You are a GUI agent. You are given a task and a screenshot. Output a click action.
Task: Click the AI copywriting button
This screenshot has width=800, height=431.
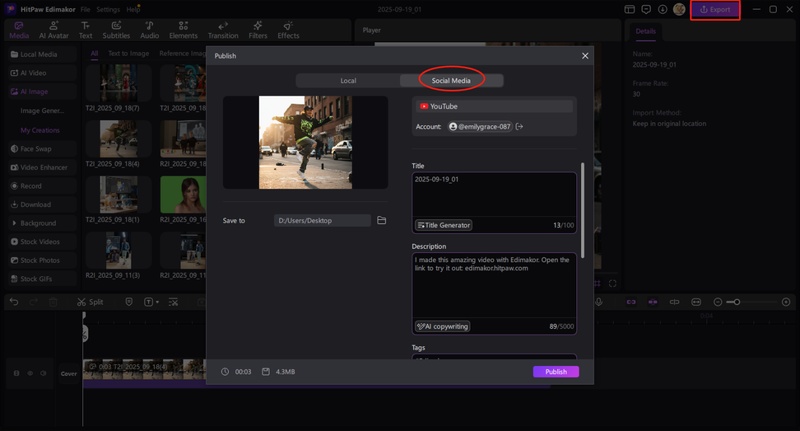click(x=442, y=326)
